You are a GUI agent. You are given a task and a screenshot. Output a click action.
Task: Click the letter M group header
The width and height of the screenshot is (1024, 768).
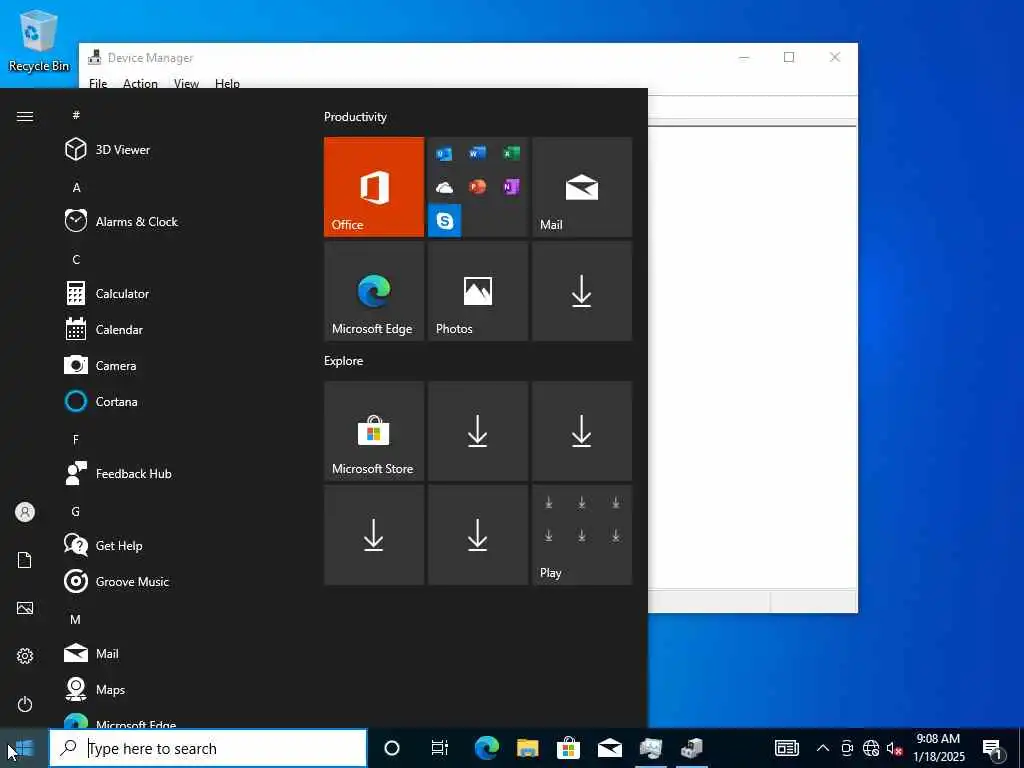[x=76, y=619]
